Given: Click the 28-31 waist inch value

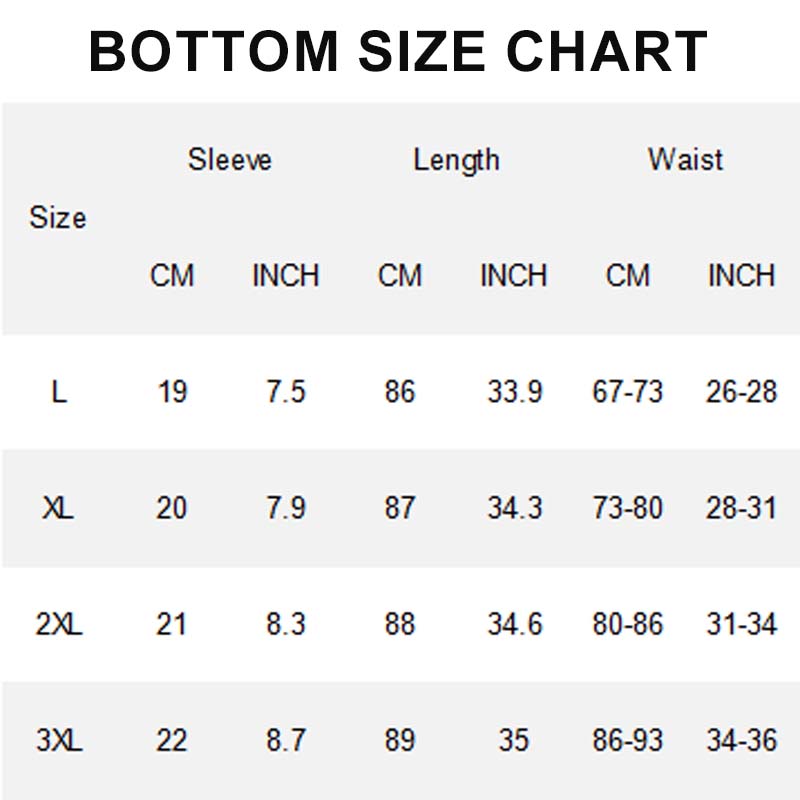Looking at the screenshot, I should coord(741,508).
